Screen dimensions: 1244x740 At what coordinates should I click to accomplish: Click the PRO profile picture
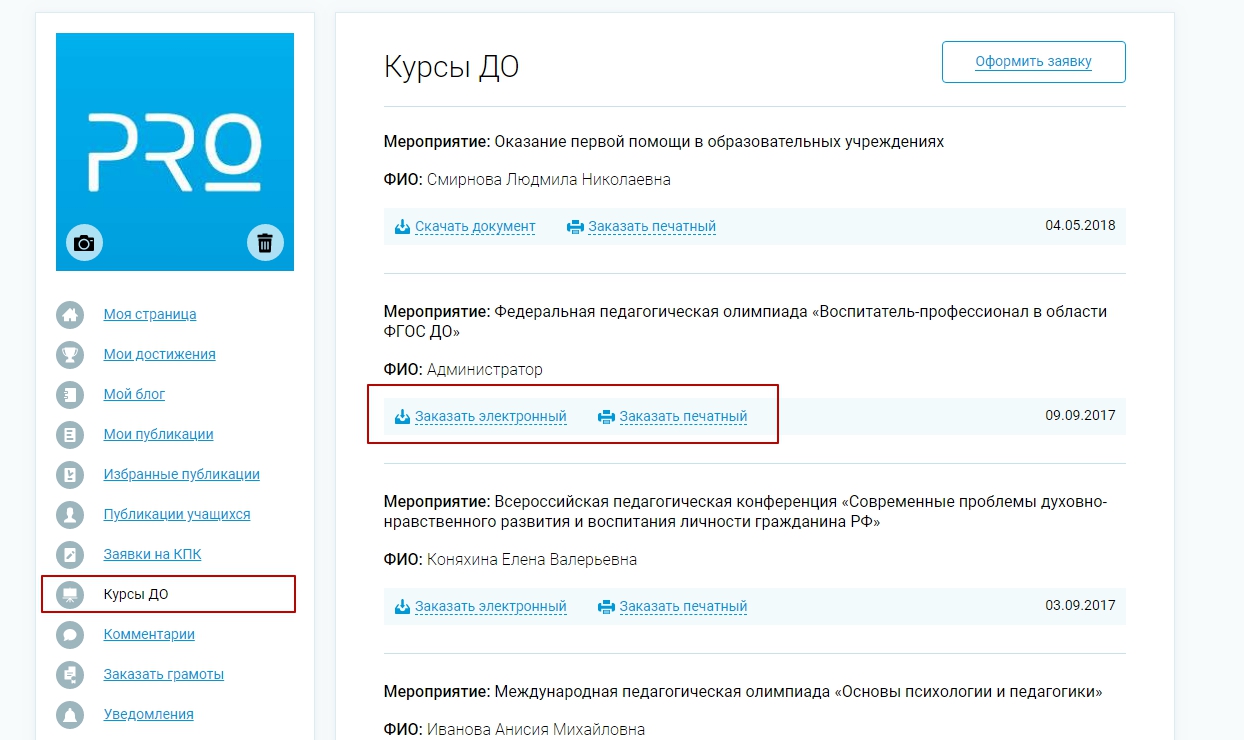point(175,140)
